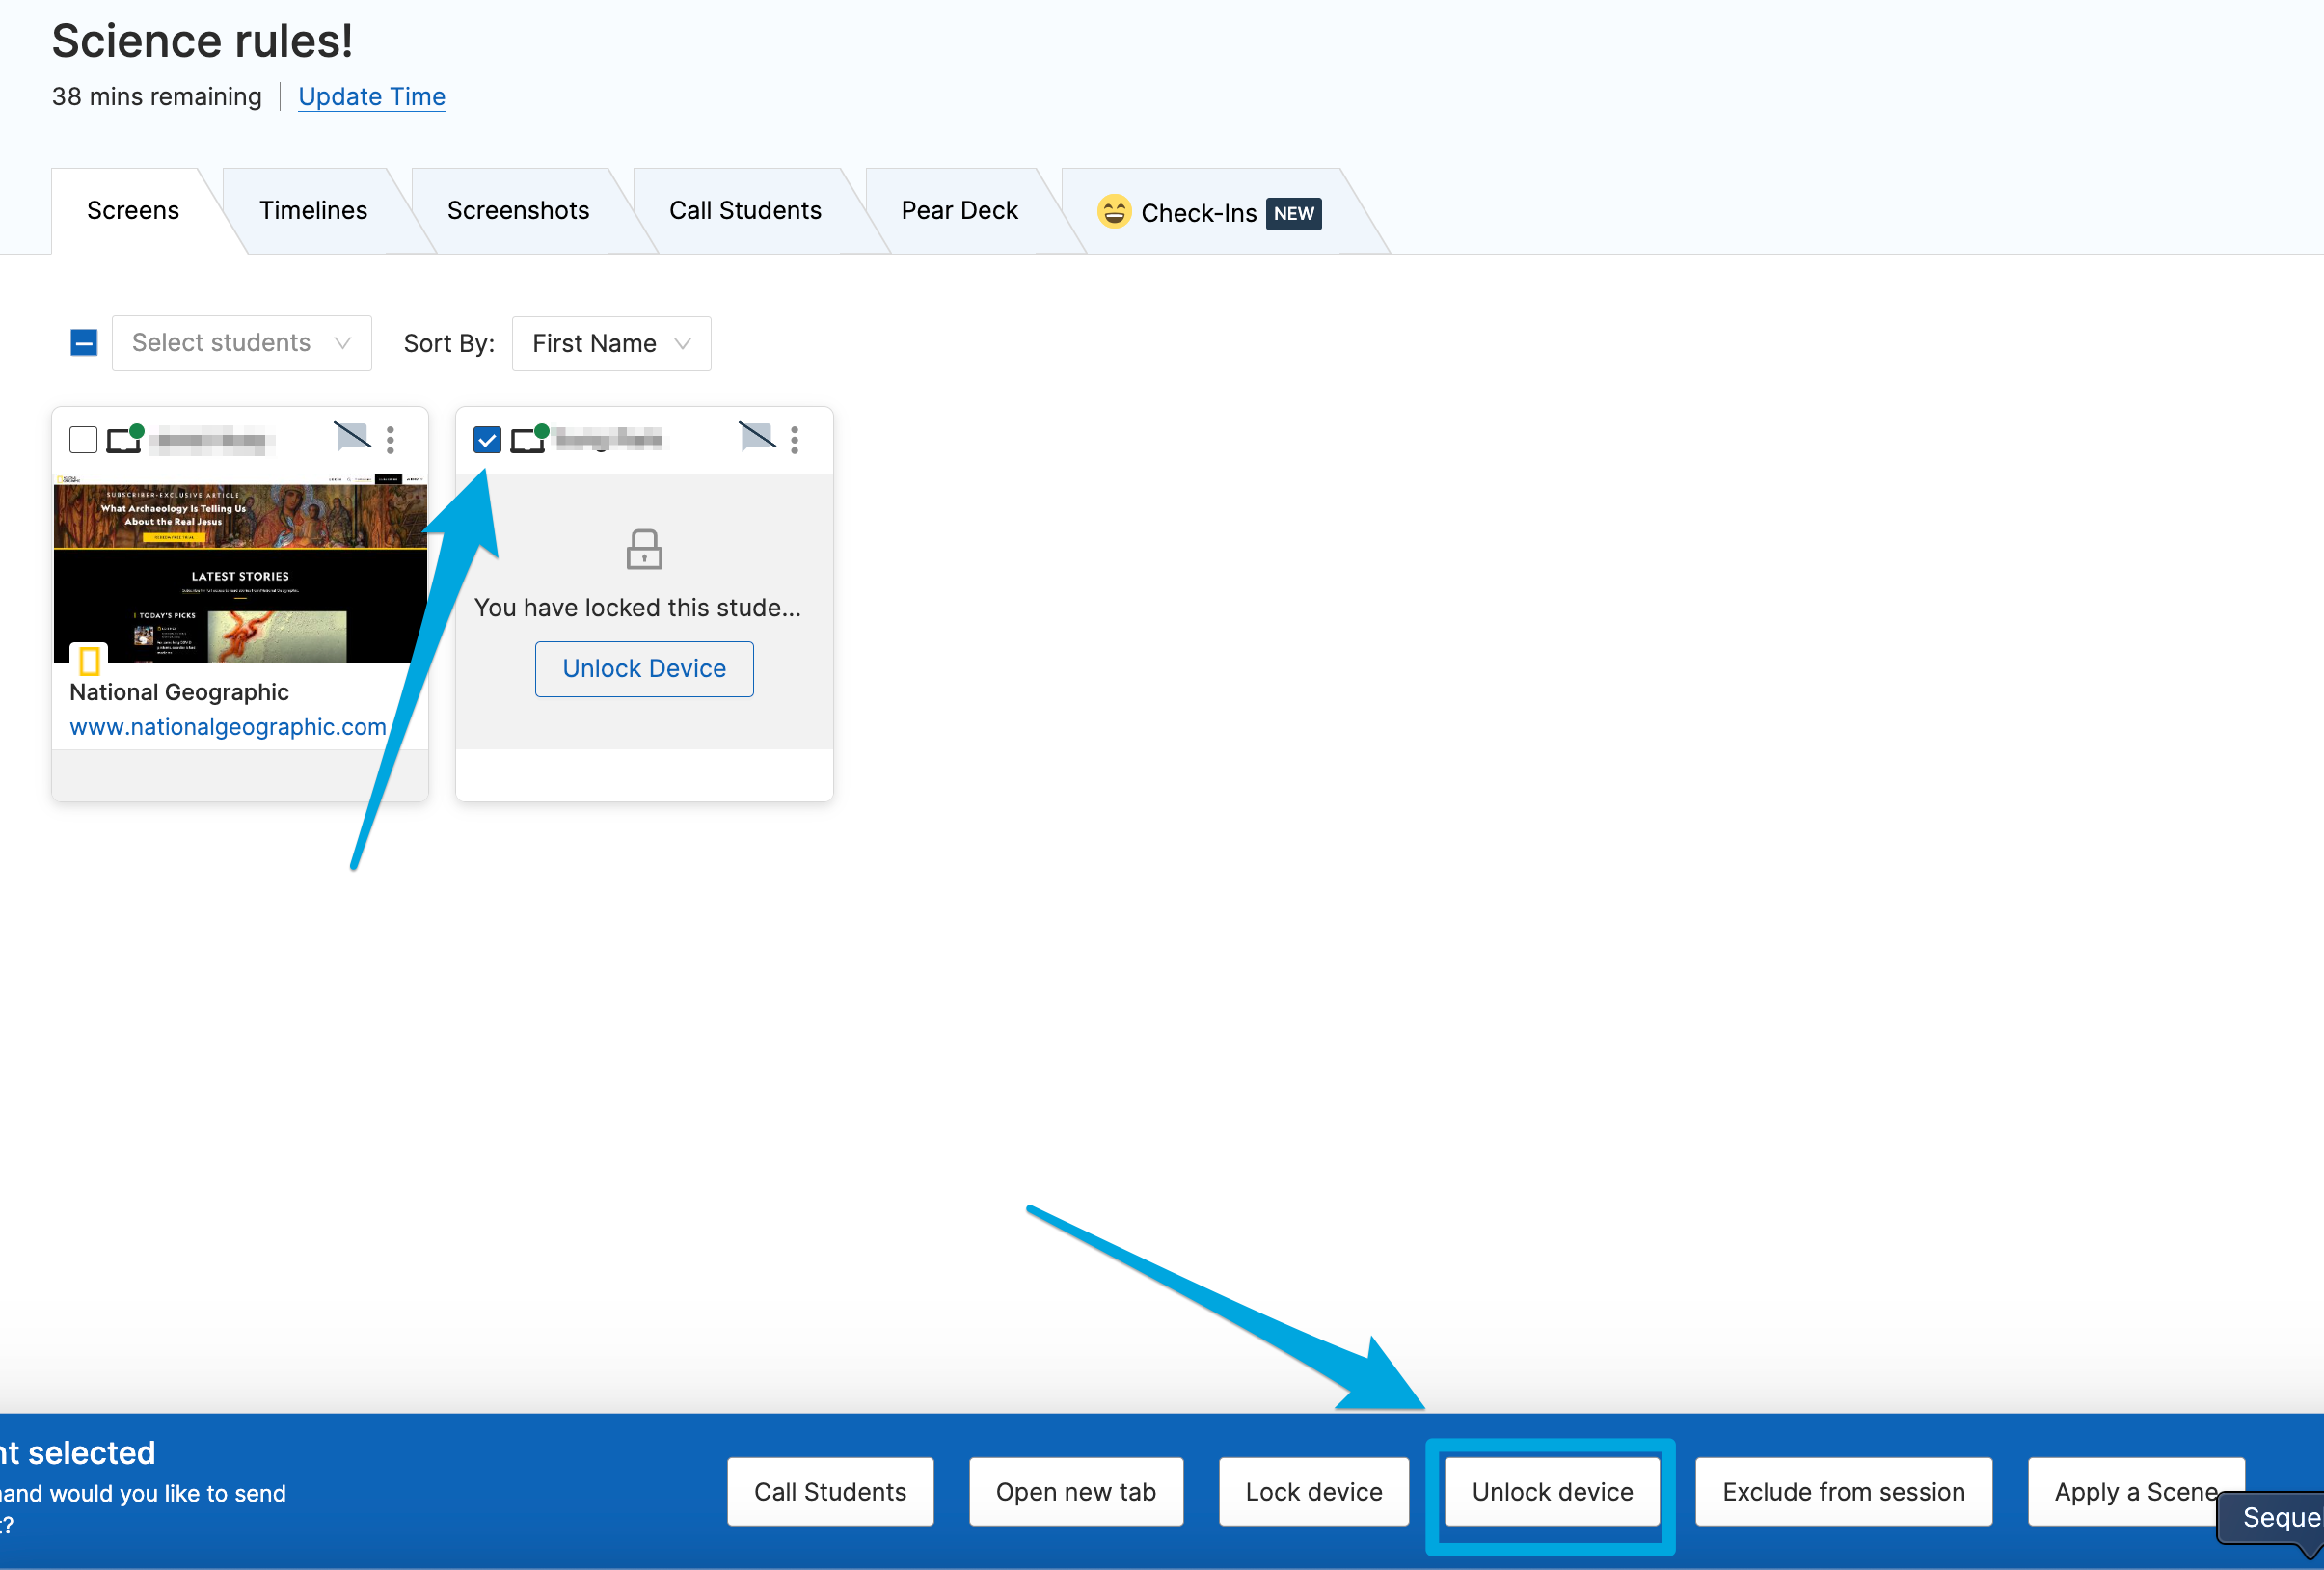The image size is (2324, 1570).
Task: Click the first student's muted chat icon
Action: [x=352, y=437]
